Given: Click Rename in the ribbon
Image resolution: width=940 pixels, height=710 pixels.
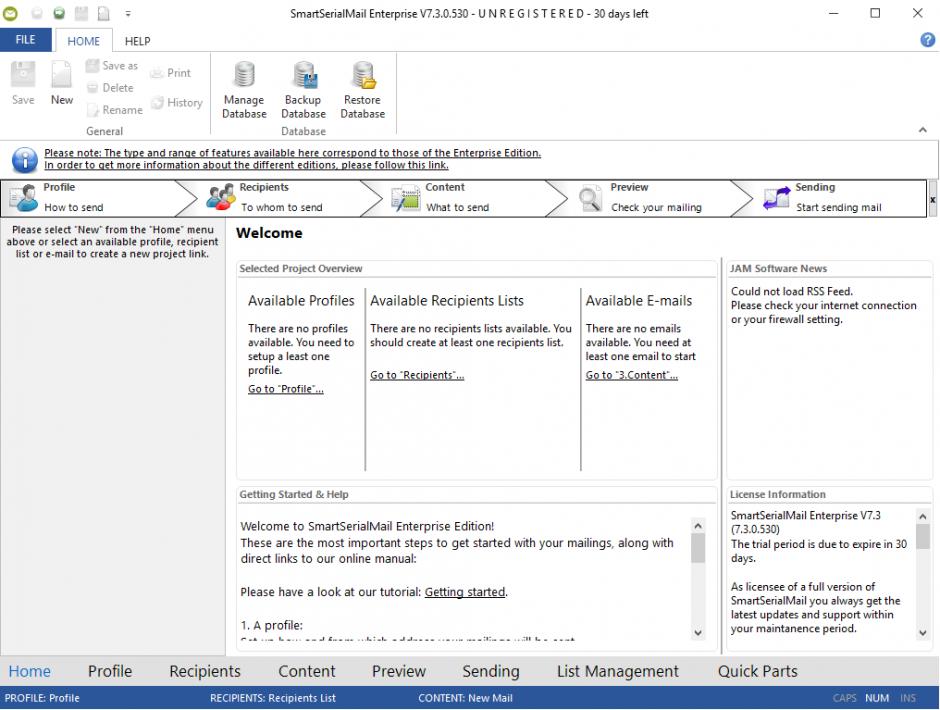Looking at the screenshot, I should click(x=115, y=110).
